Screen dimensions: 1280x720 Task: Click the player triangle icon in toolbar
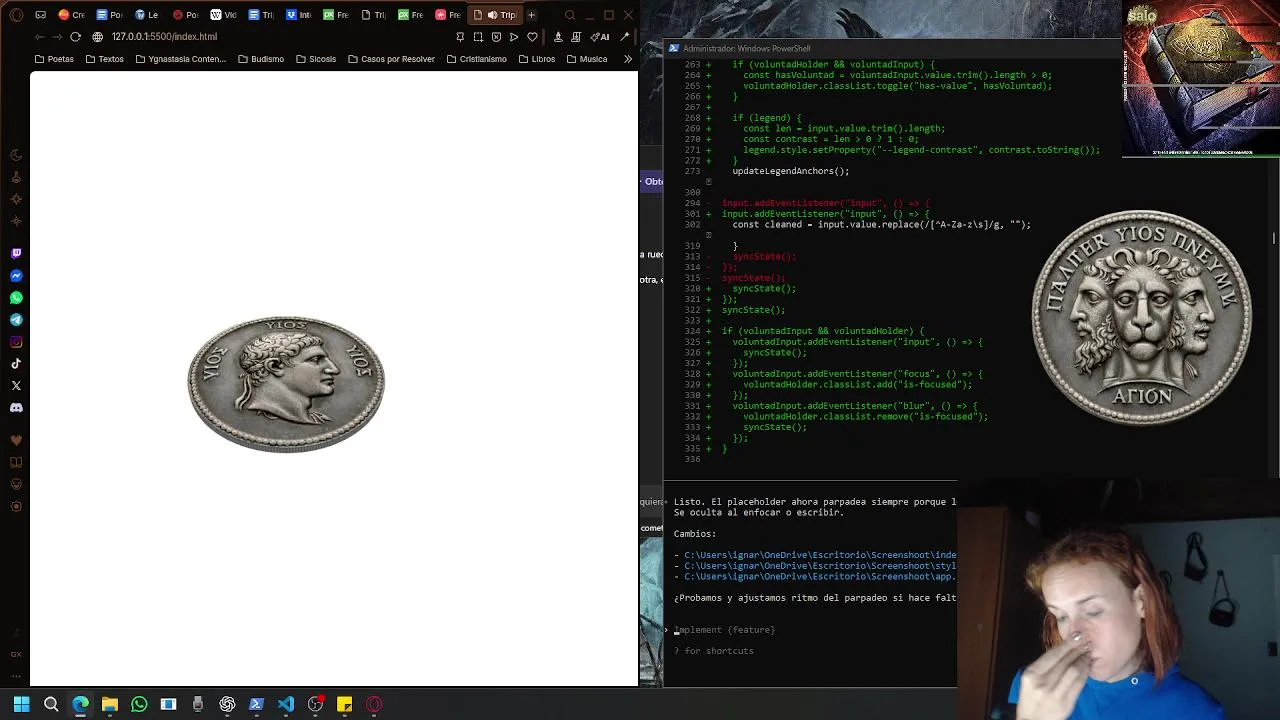tap(514, 37)
